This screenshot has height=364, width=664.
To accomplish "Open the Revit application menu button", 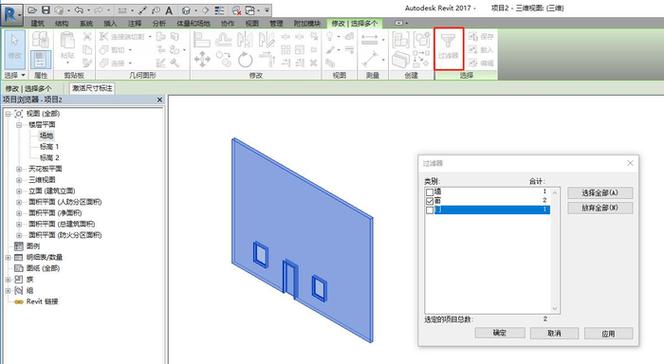I will [x=12, y=14].
